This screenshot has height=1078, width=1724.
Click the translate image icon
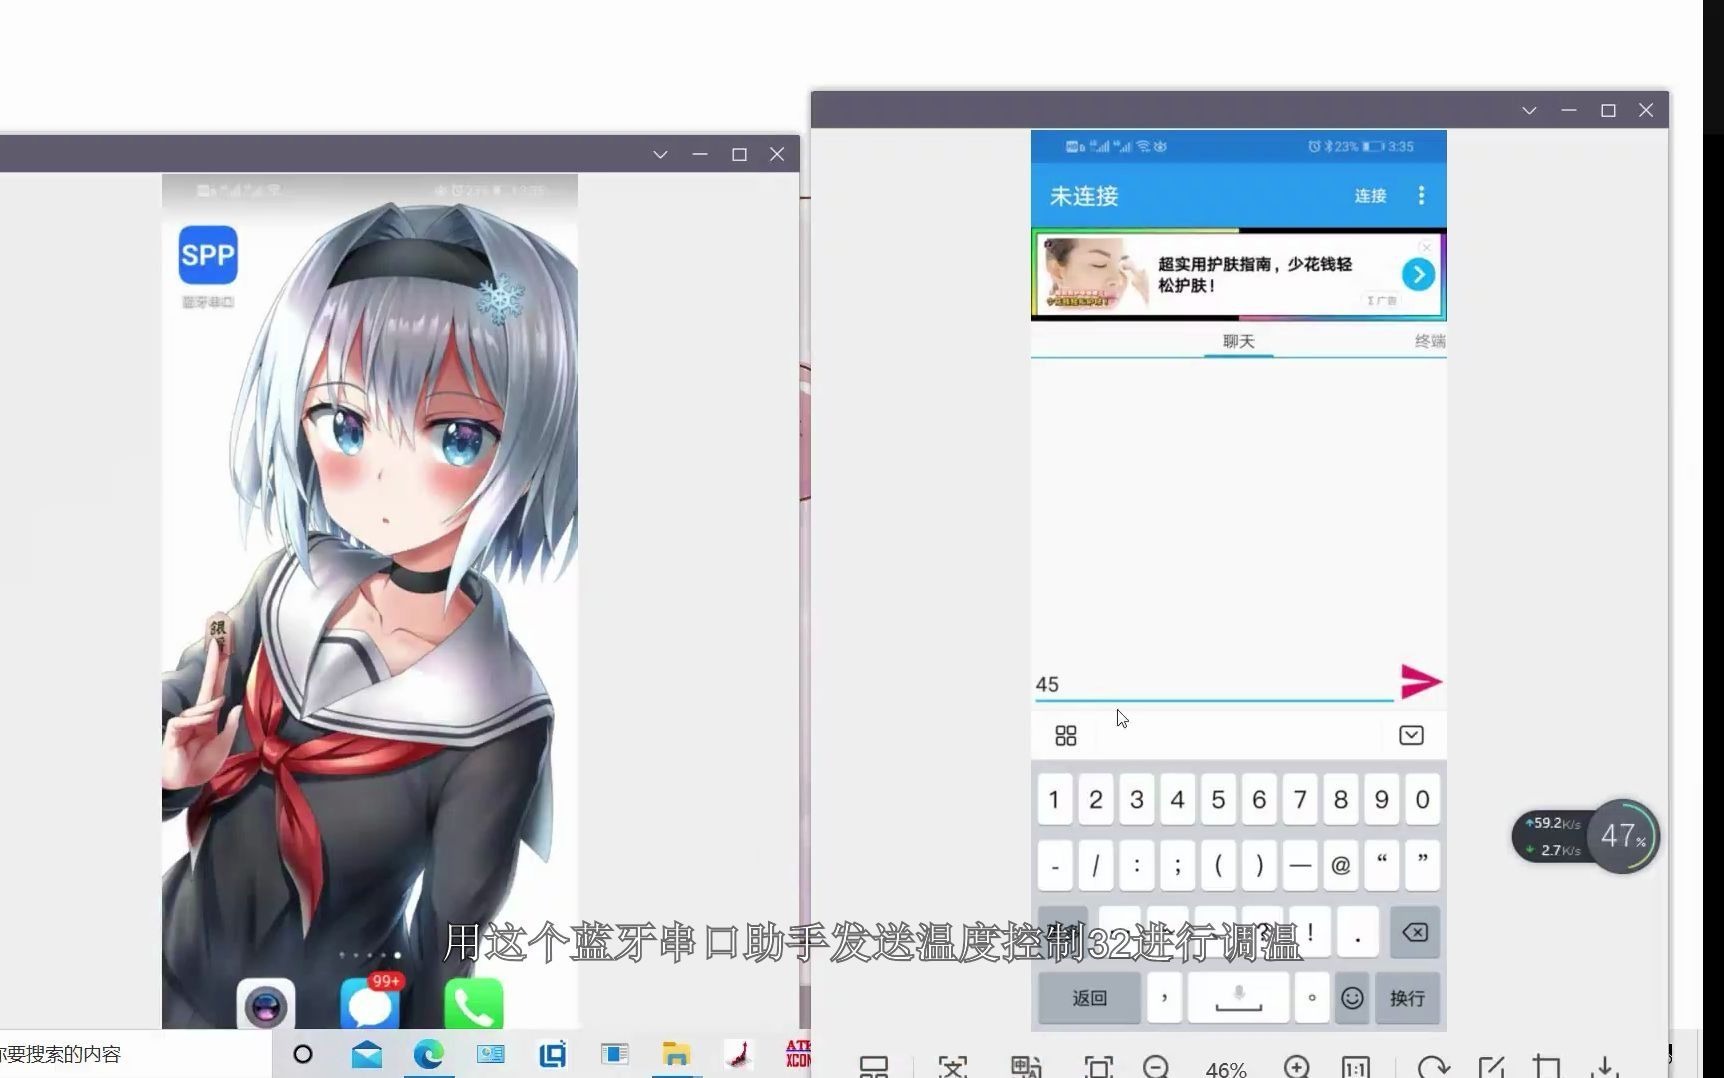pos(1026,1067)
